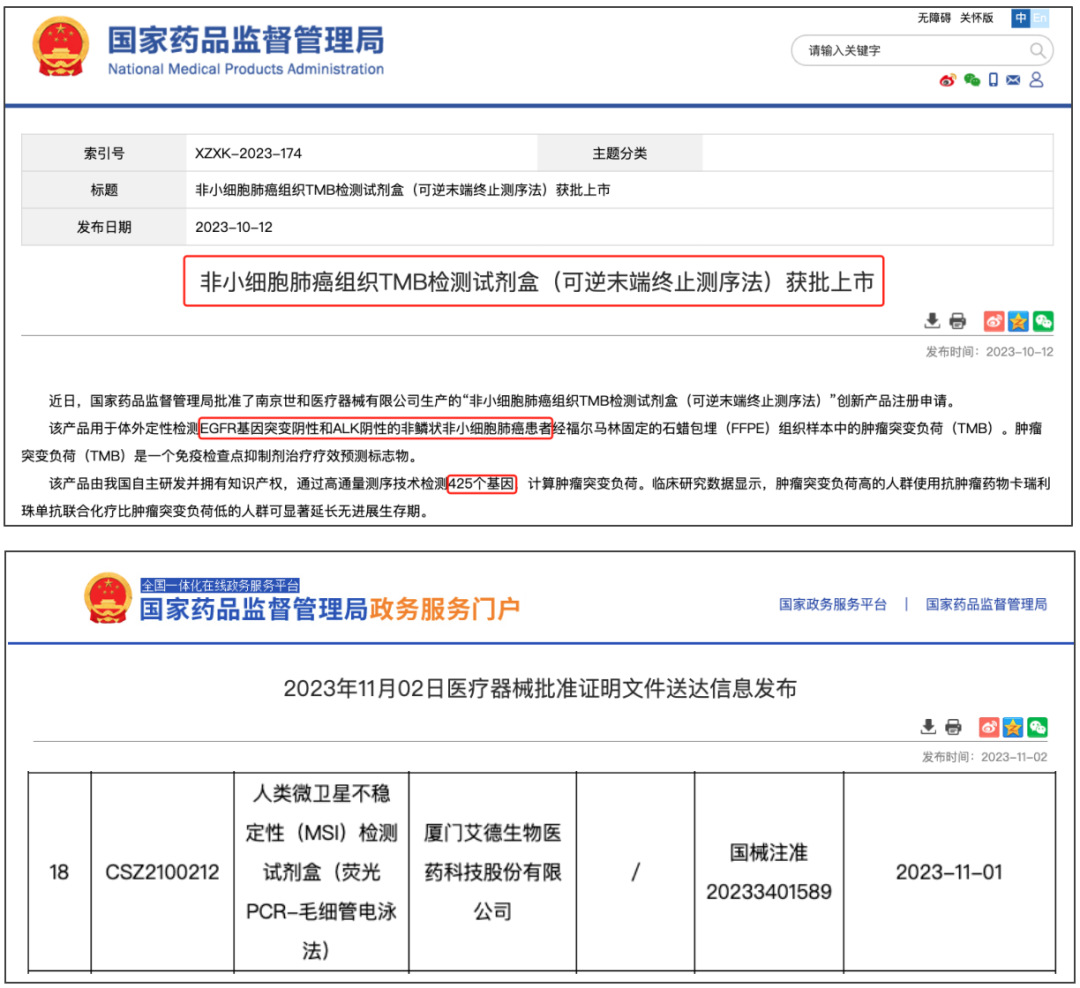1080x988 pixels.
Task: Click the 2023-11-01 date cell
Action: pyautogui.click(x=948, y=872)
